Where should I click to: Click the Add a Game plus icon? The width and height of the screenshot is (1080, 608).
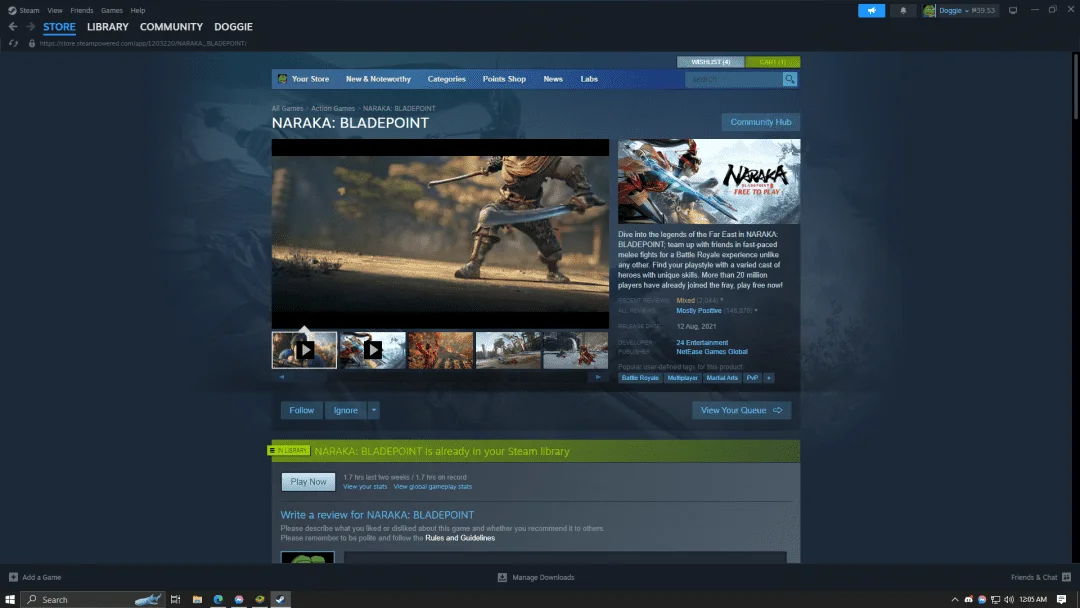click(x=13, y=577)
